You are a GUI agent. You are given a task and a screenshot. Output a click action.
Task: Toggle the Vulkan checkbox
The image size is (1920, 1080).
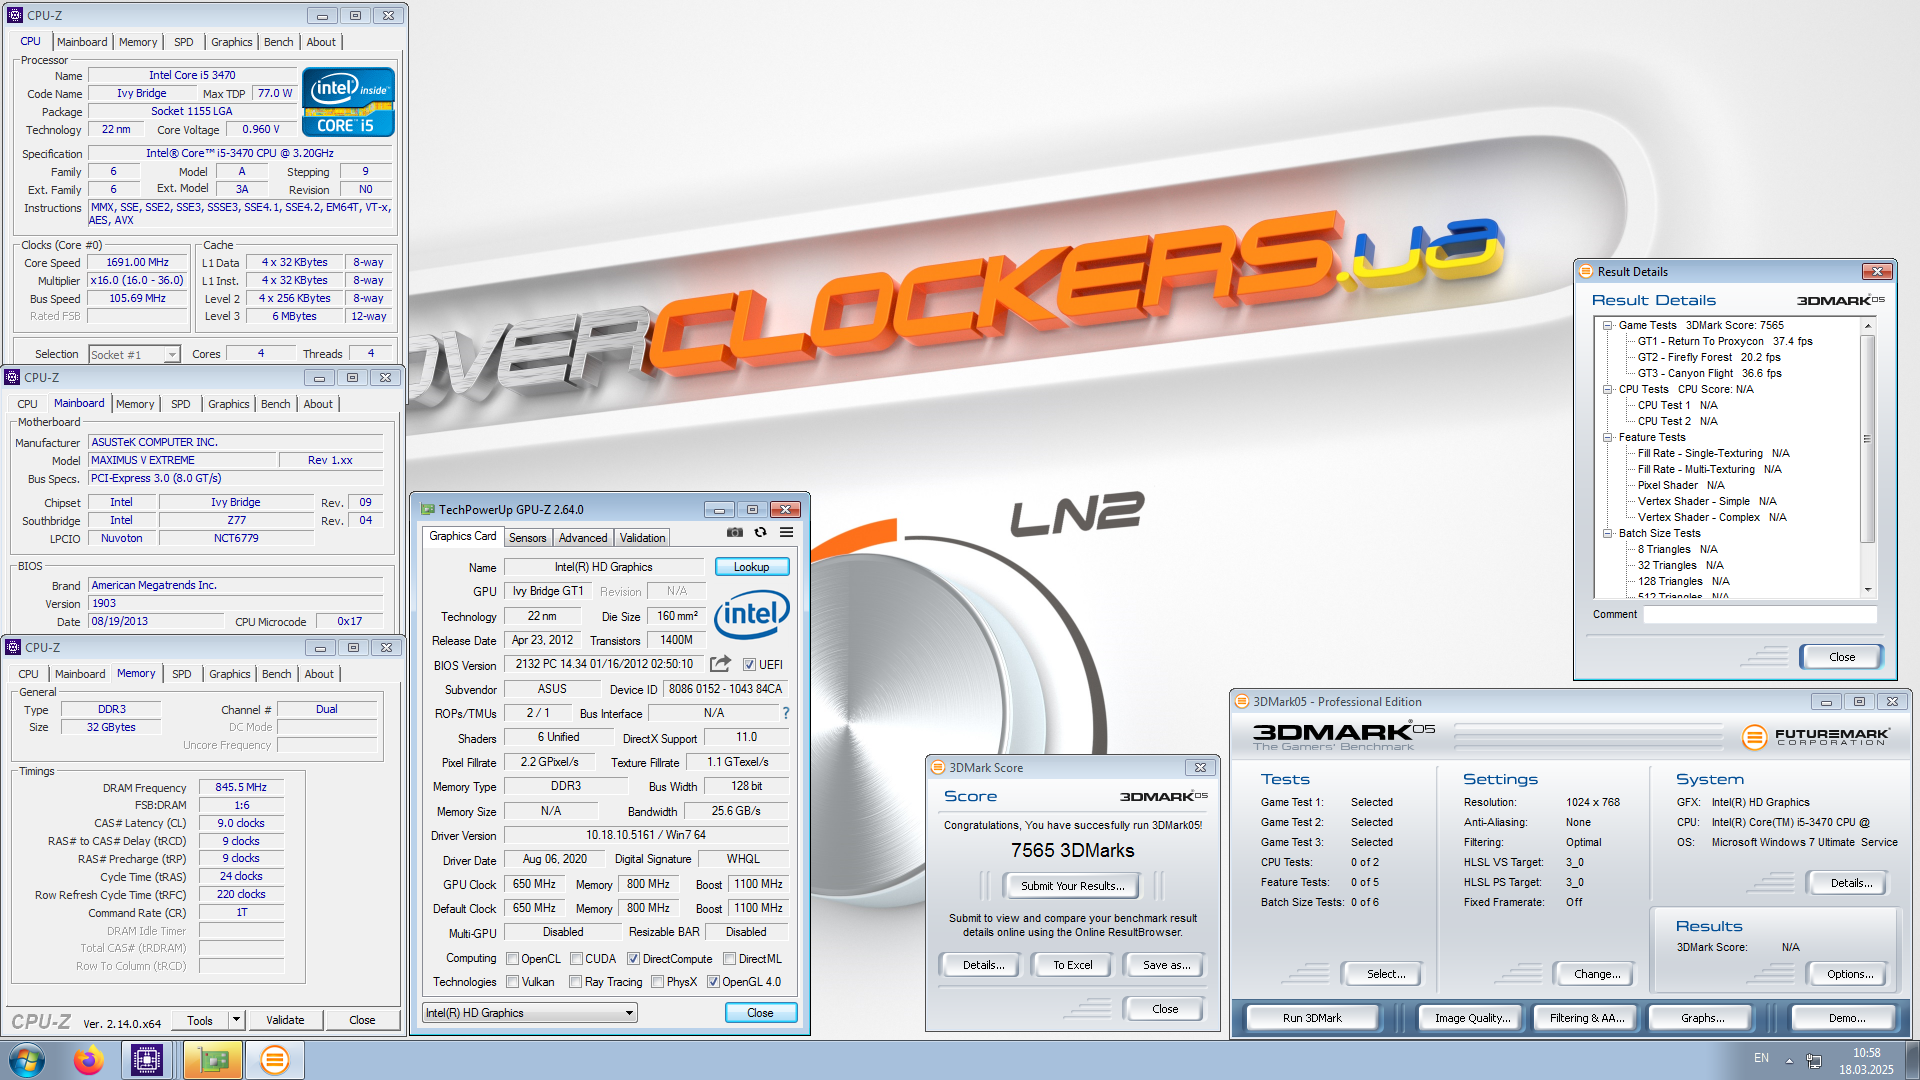click(512, 982)
